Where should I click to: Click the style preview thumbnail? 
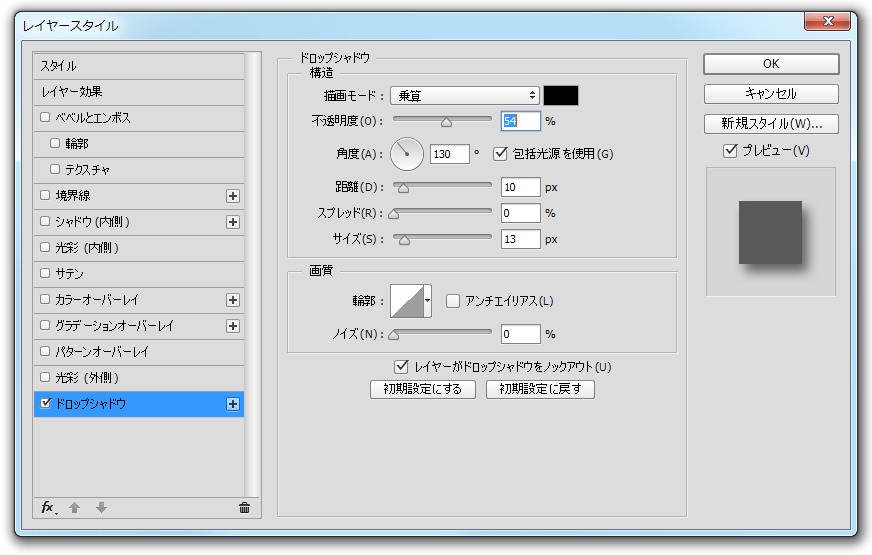pyautogui.click(x=771, y=232)
